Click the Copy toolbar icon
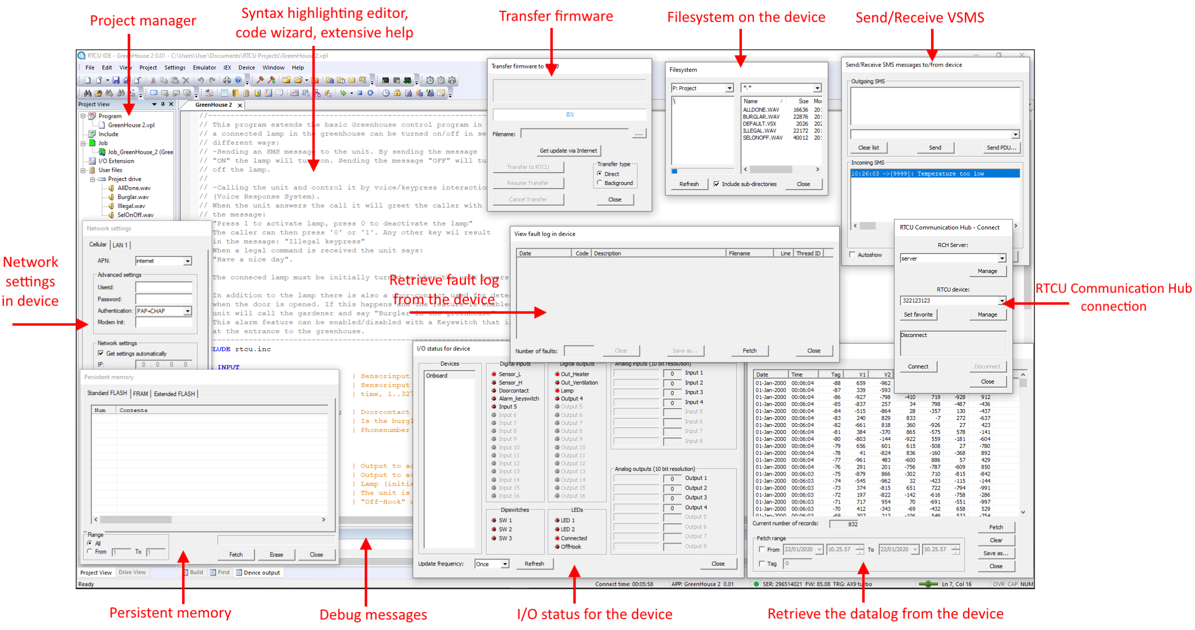This screenshot has height=630, width=1195. pyautogui.click(x=164, y=80)
